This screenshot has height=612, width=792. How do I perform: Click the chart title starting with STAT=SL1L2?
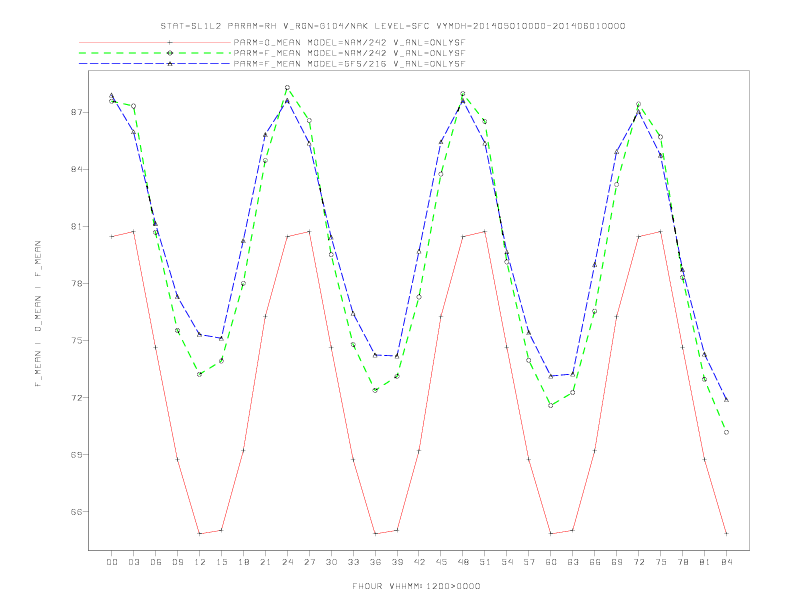[x=393, y=26]
